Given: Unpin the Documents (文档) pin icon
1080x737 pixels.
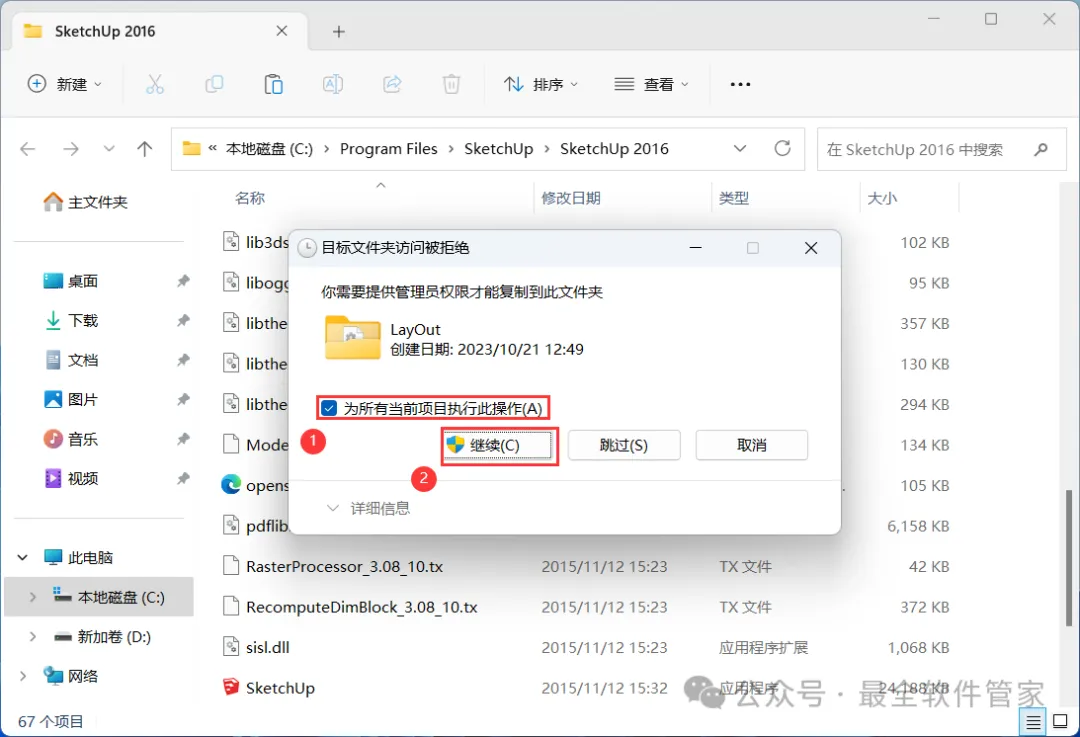Looking at the screenshot, I should (x=183, y=360).
